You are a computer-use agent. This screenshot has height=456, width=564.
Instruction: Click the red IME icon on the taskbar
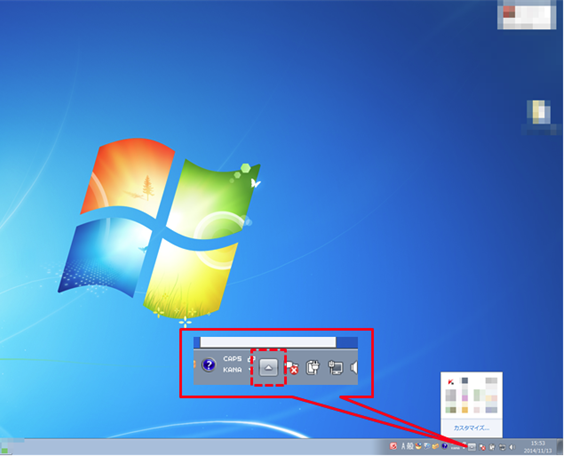[x=393, y=446]
